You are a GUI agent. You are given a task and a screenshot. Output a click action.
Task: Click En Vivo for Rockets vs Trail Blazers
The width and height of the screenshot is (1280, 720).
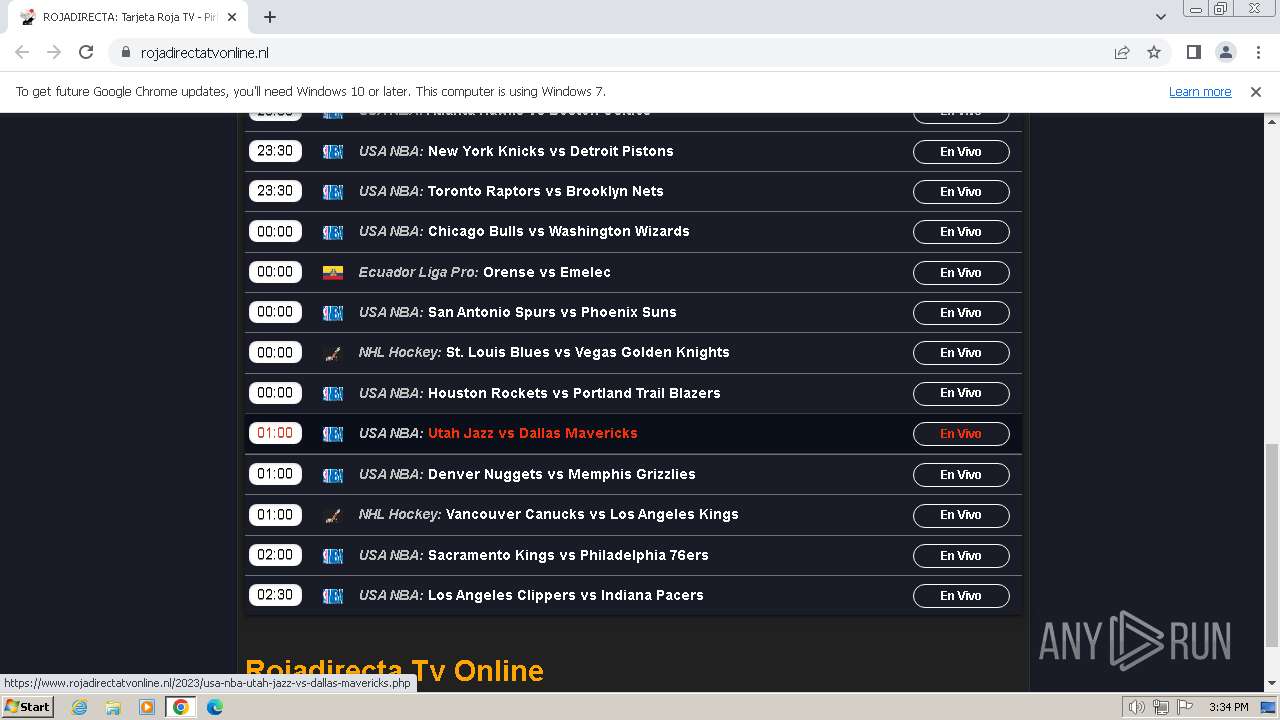[x=961, y=393]
